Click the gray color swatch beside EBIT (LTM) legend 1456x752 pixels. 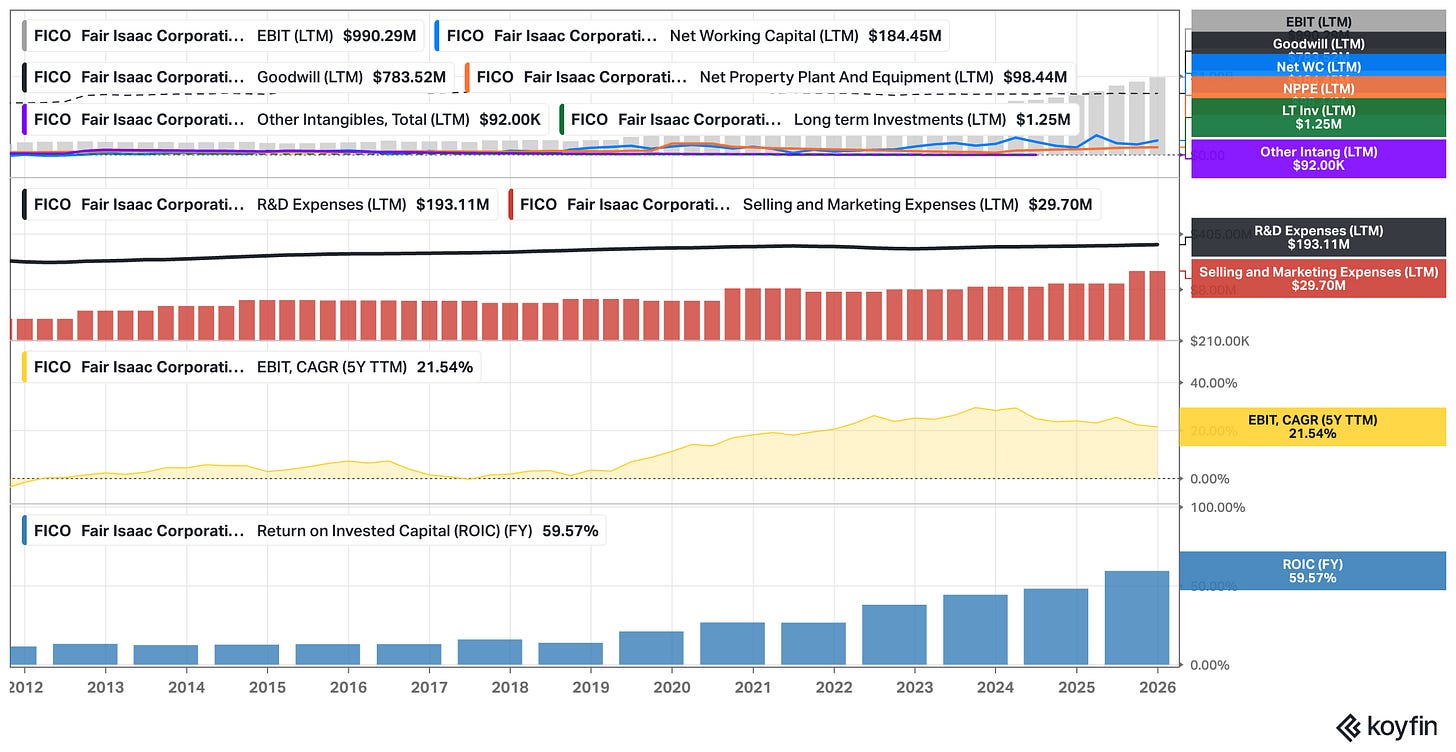(x=26, y=36)
